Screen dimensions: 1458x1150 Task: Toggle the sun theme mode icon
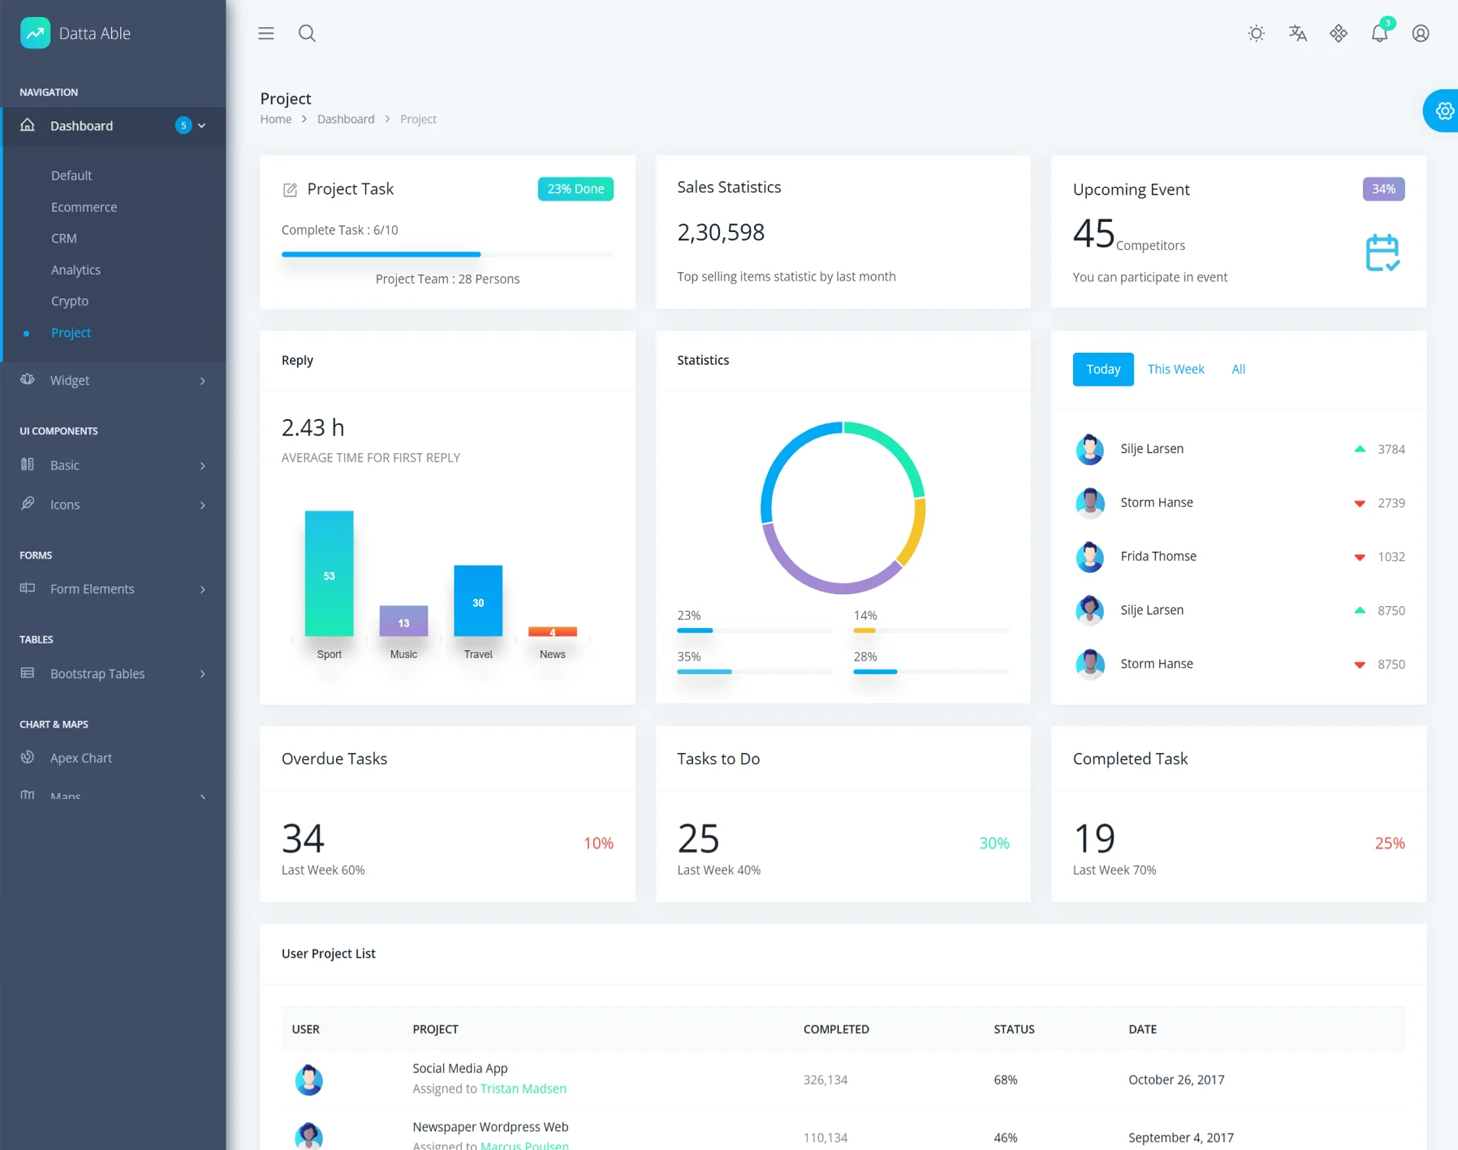pos(1256,33)
